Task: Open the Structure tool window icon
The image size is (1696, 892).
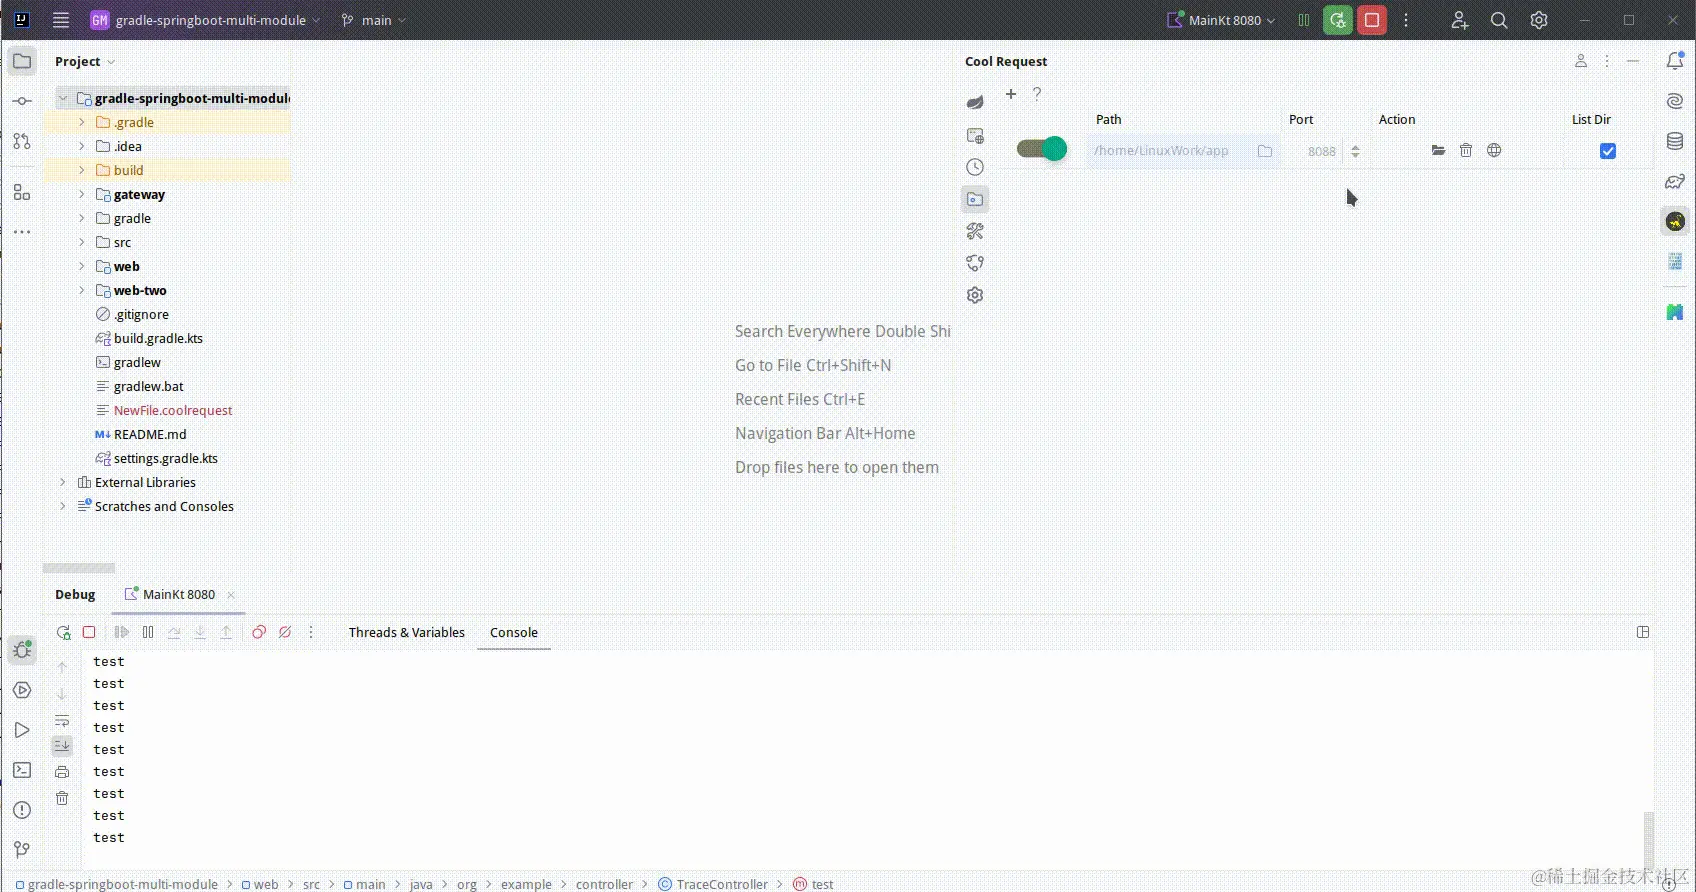Action: [22, 191]
